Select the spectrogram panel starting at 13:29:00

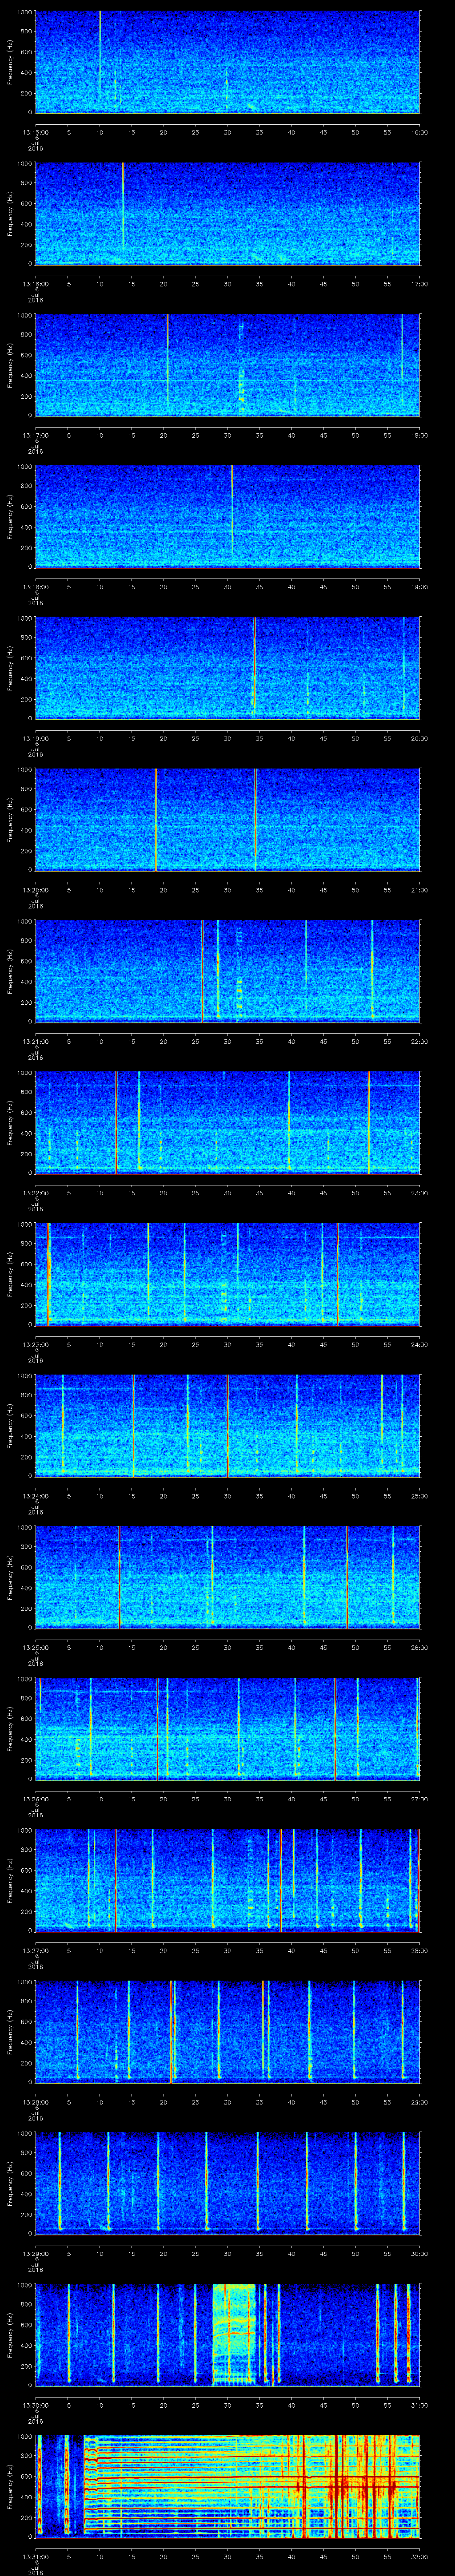(x=228, y=2184)
